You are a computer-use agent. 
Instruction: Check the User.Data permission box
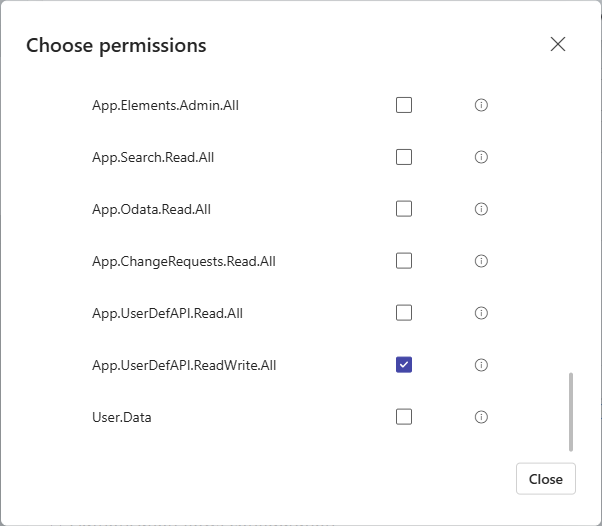[404, 417]
